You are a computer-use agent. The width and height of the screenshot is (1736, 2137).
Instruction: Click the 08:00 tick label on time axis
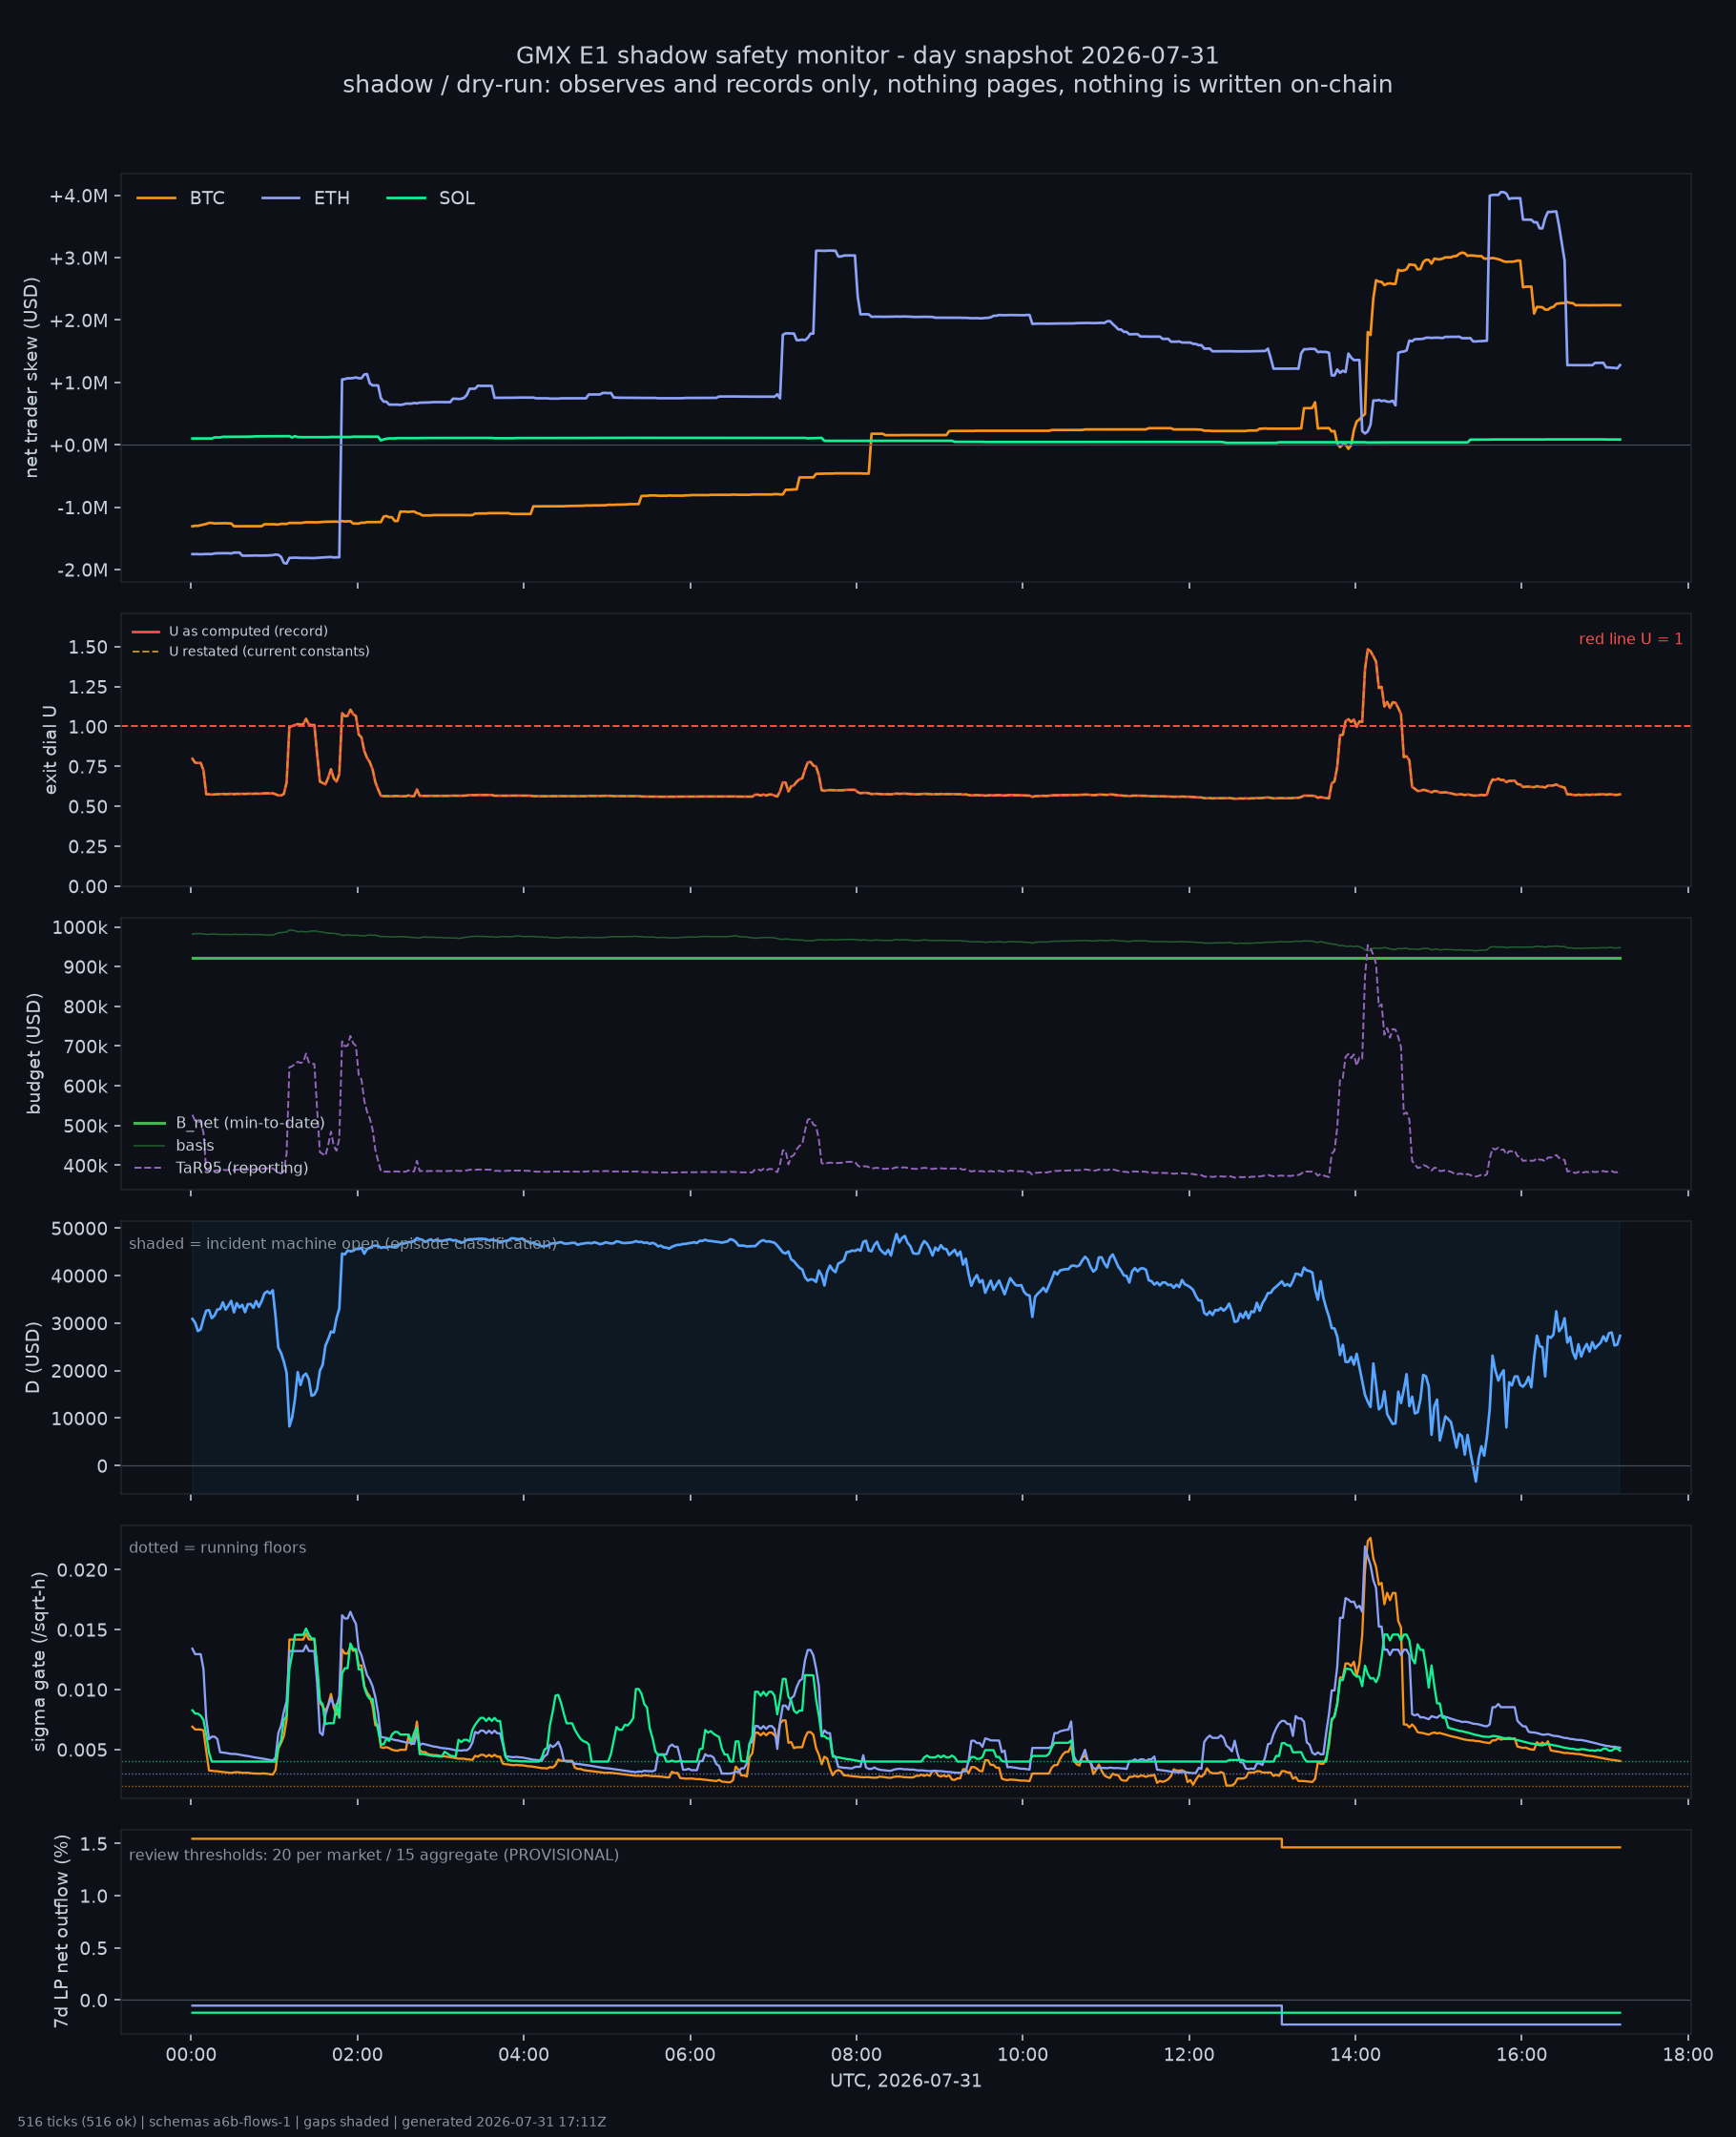click(x=856, y=2055)
